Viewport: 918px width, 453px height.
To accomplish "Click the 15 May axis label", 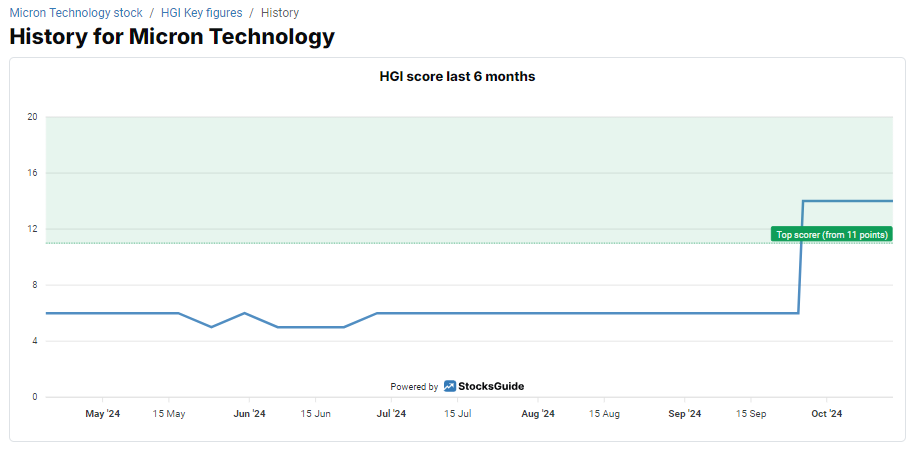I will coord(169,414).
